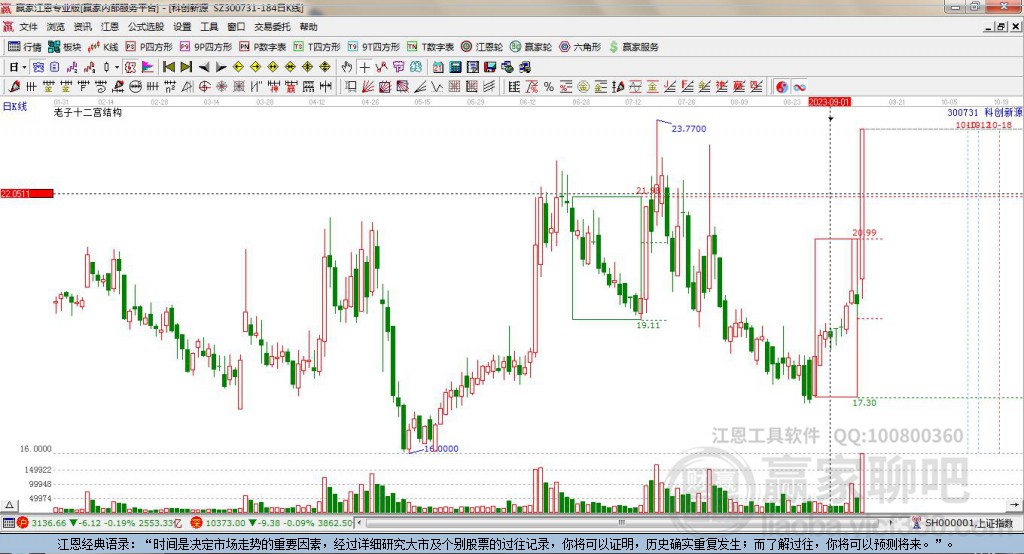The width and height of the screenshot is (1024, 554).
Task: Click the 老子十二宫结构 label
Action: [88, 112]
